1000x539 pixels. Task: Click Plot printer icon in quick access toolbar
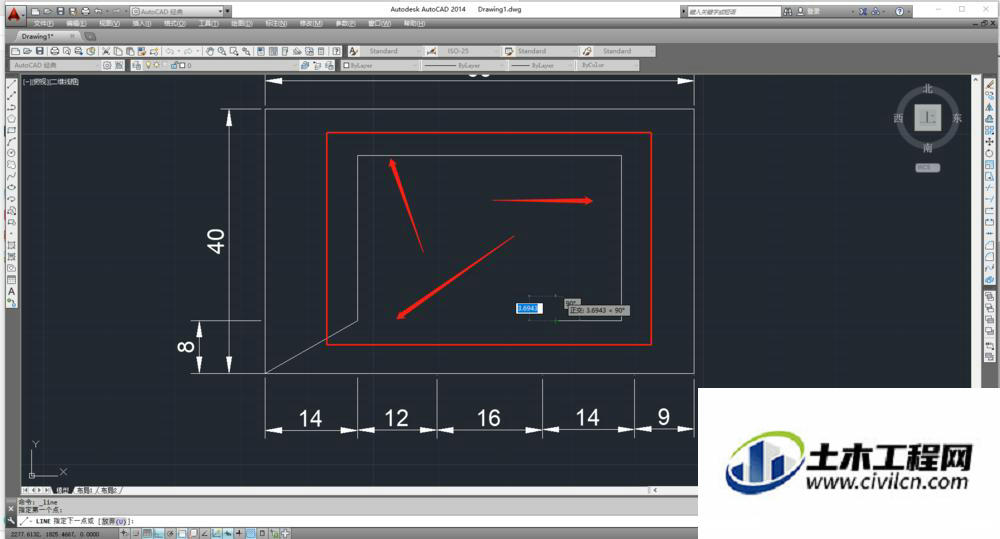[x=85, y=11]
